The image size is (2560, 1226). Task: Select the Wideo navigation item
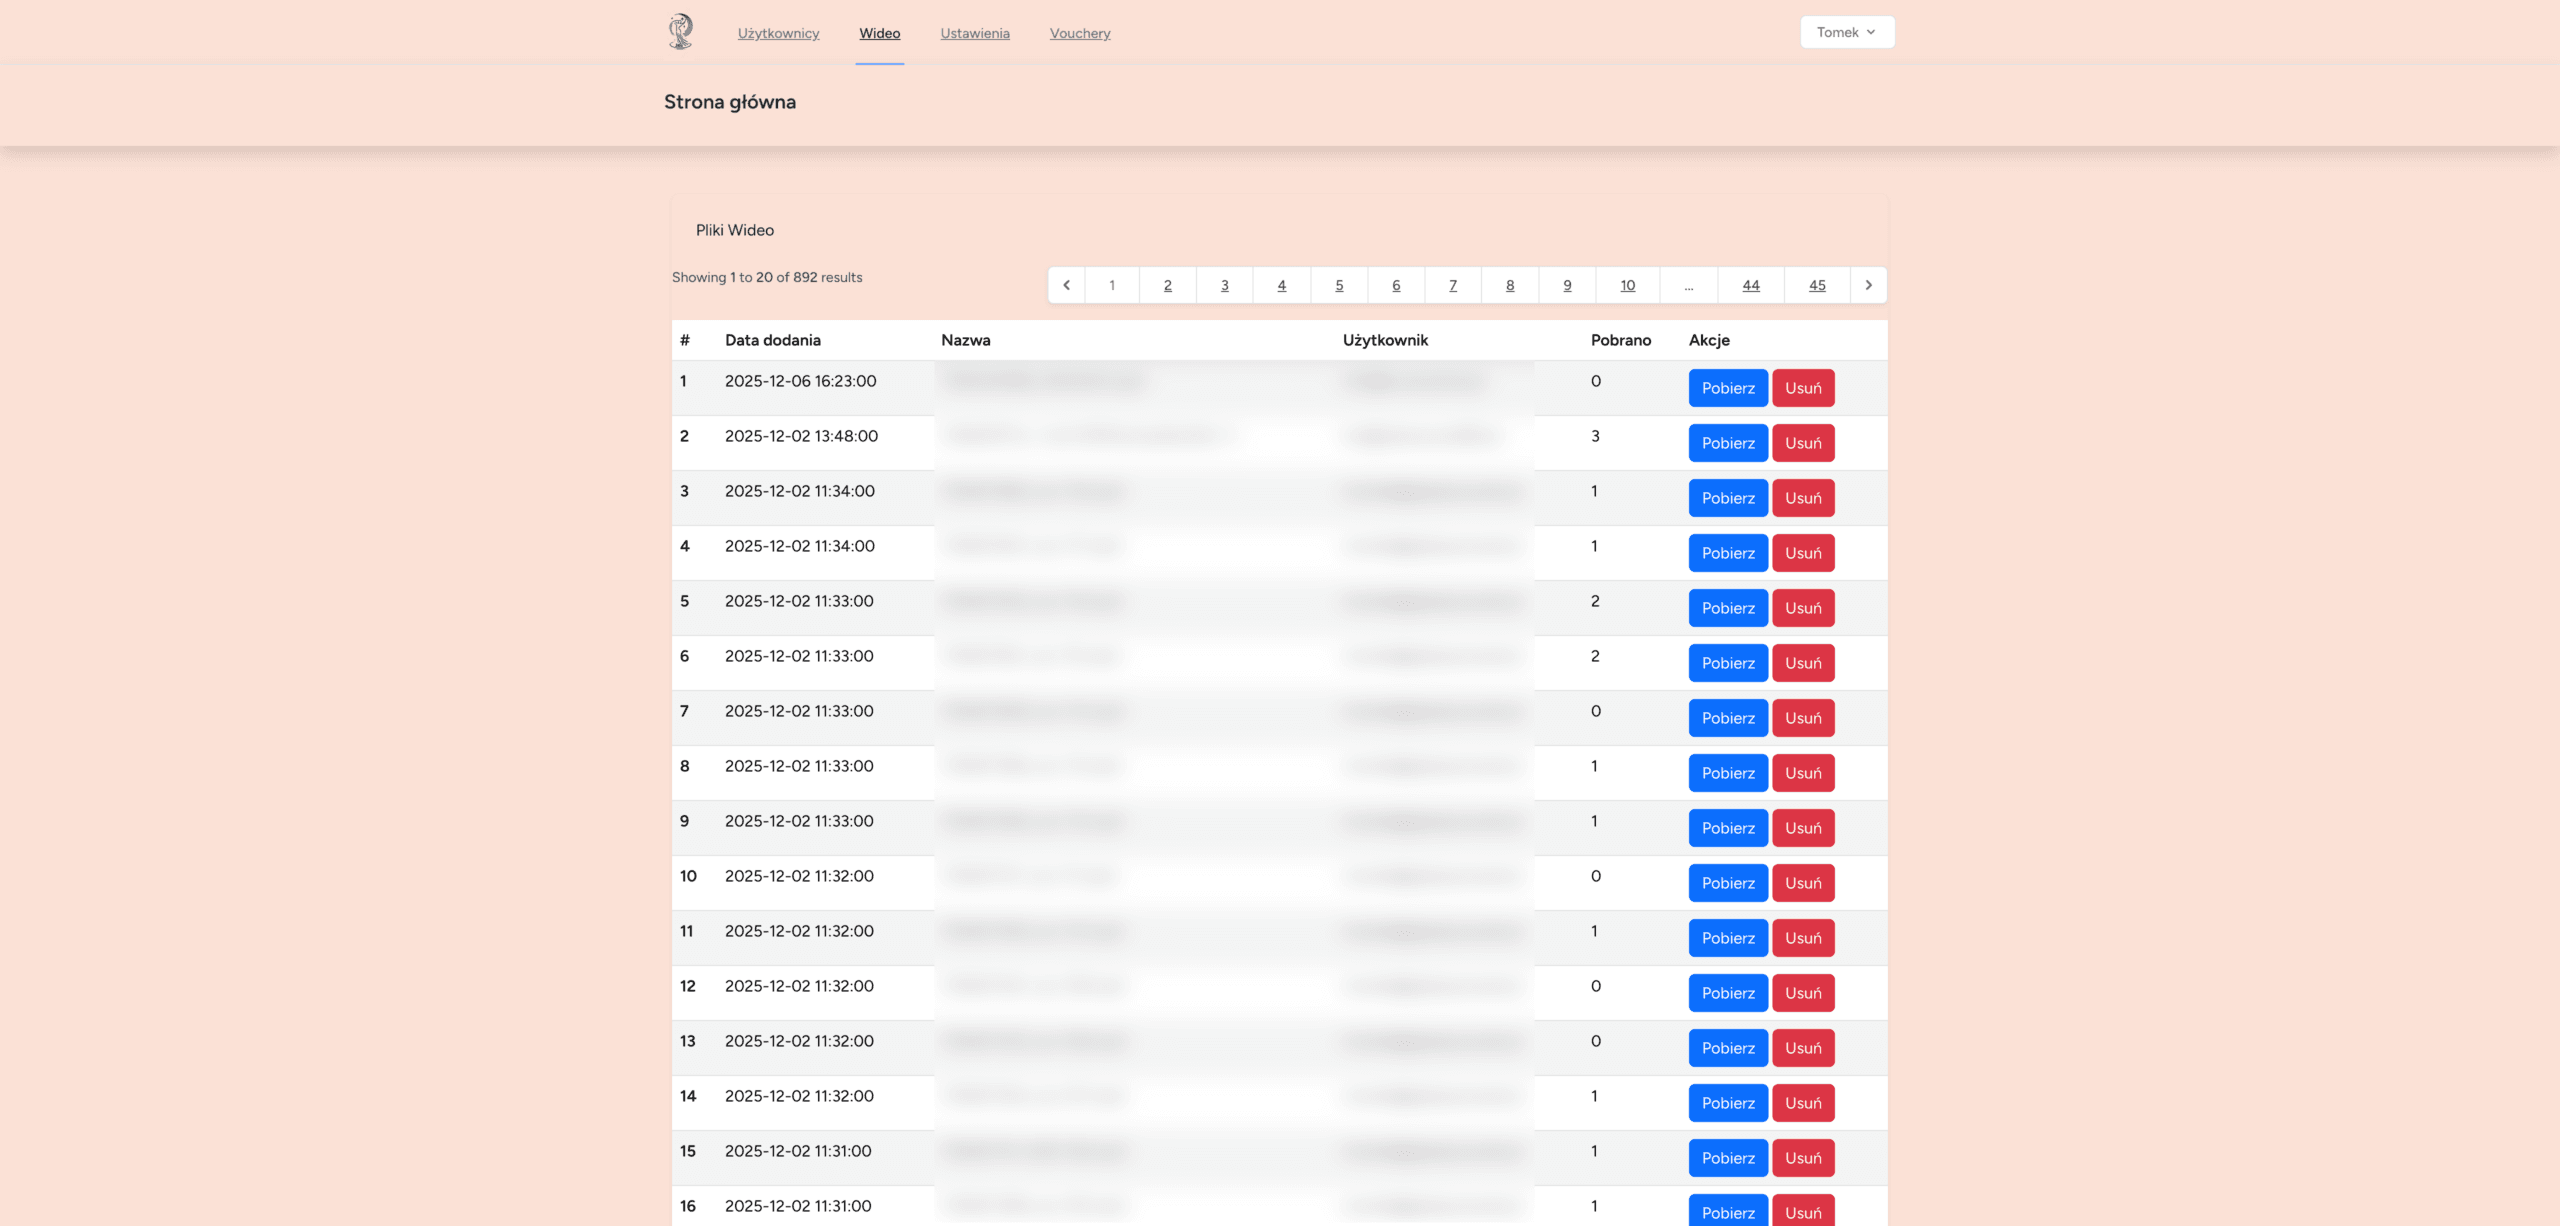click(879, 33)
